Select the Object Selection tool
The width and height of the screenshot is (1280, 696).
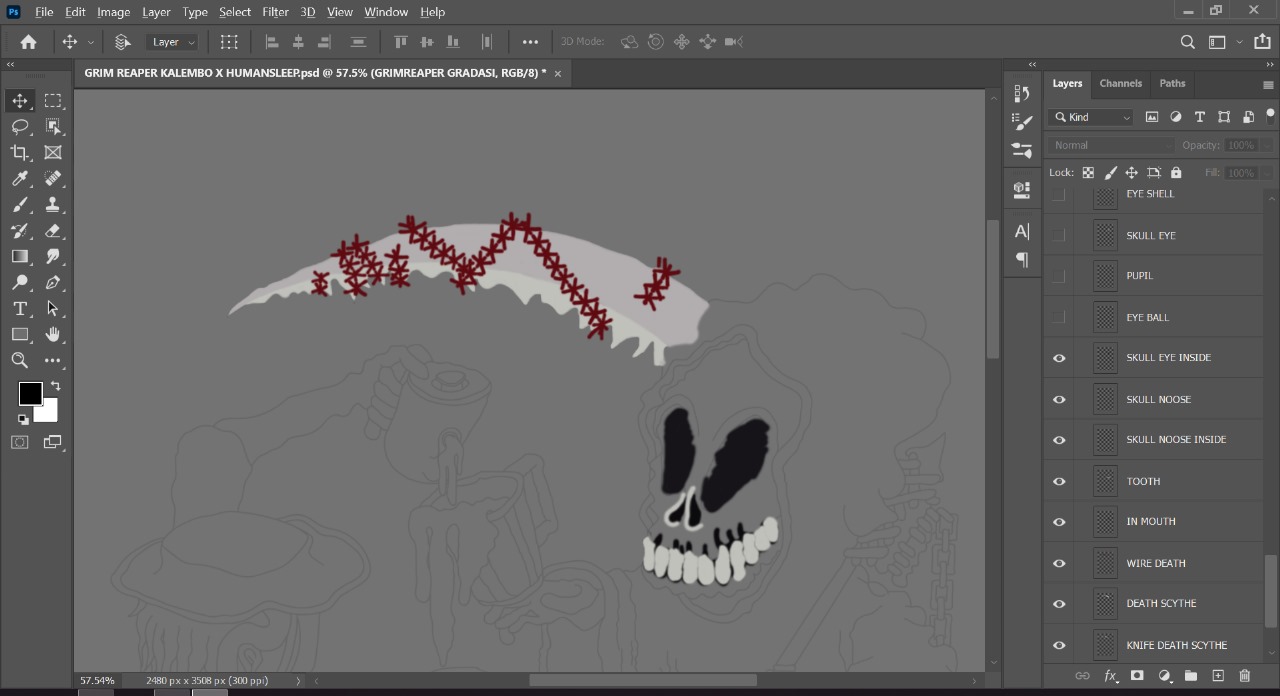[x=53, y=126]
